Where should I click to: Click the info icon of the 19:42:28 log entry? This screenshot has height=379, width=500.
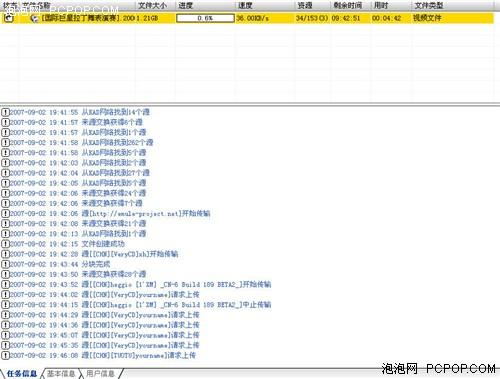[5, 254]
